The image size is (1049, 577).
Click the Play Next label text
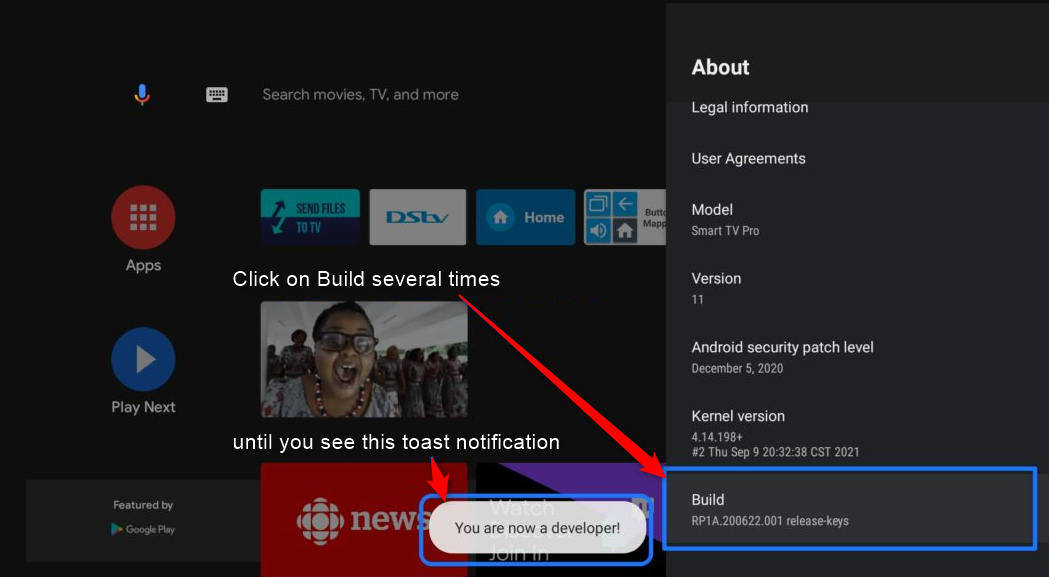(x=143, y=407)
